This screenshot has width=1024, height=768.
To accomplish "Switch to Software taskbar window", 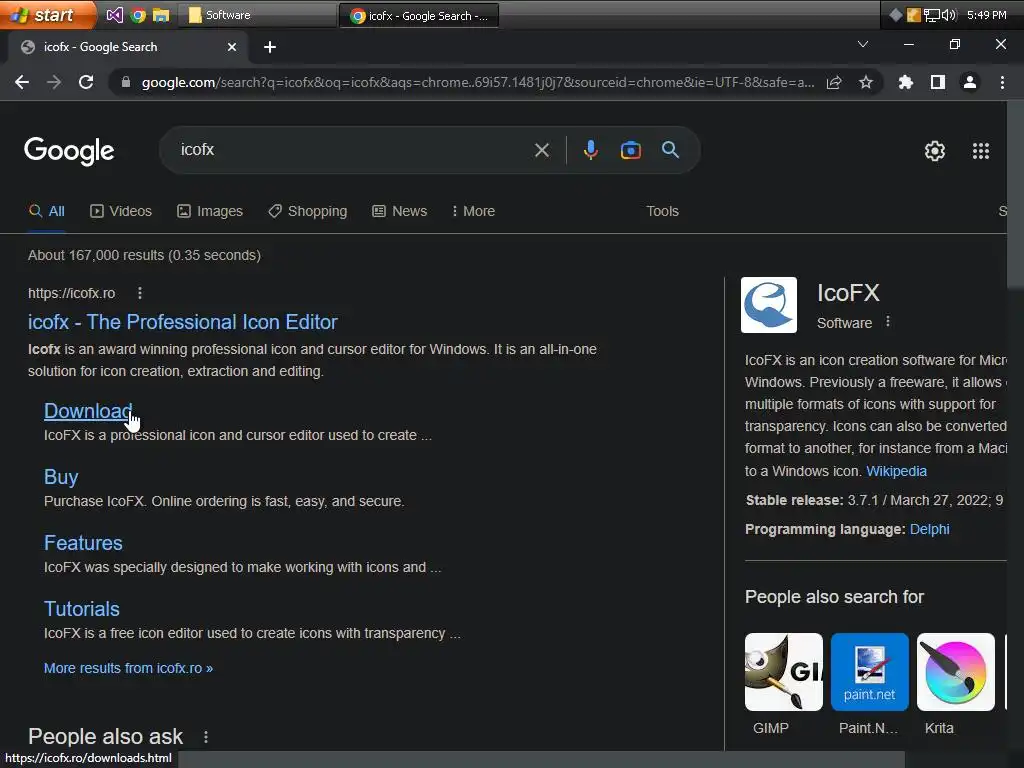I will point(257,15).
